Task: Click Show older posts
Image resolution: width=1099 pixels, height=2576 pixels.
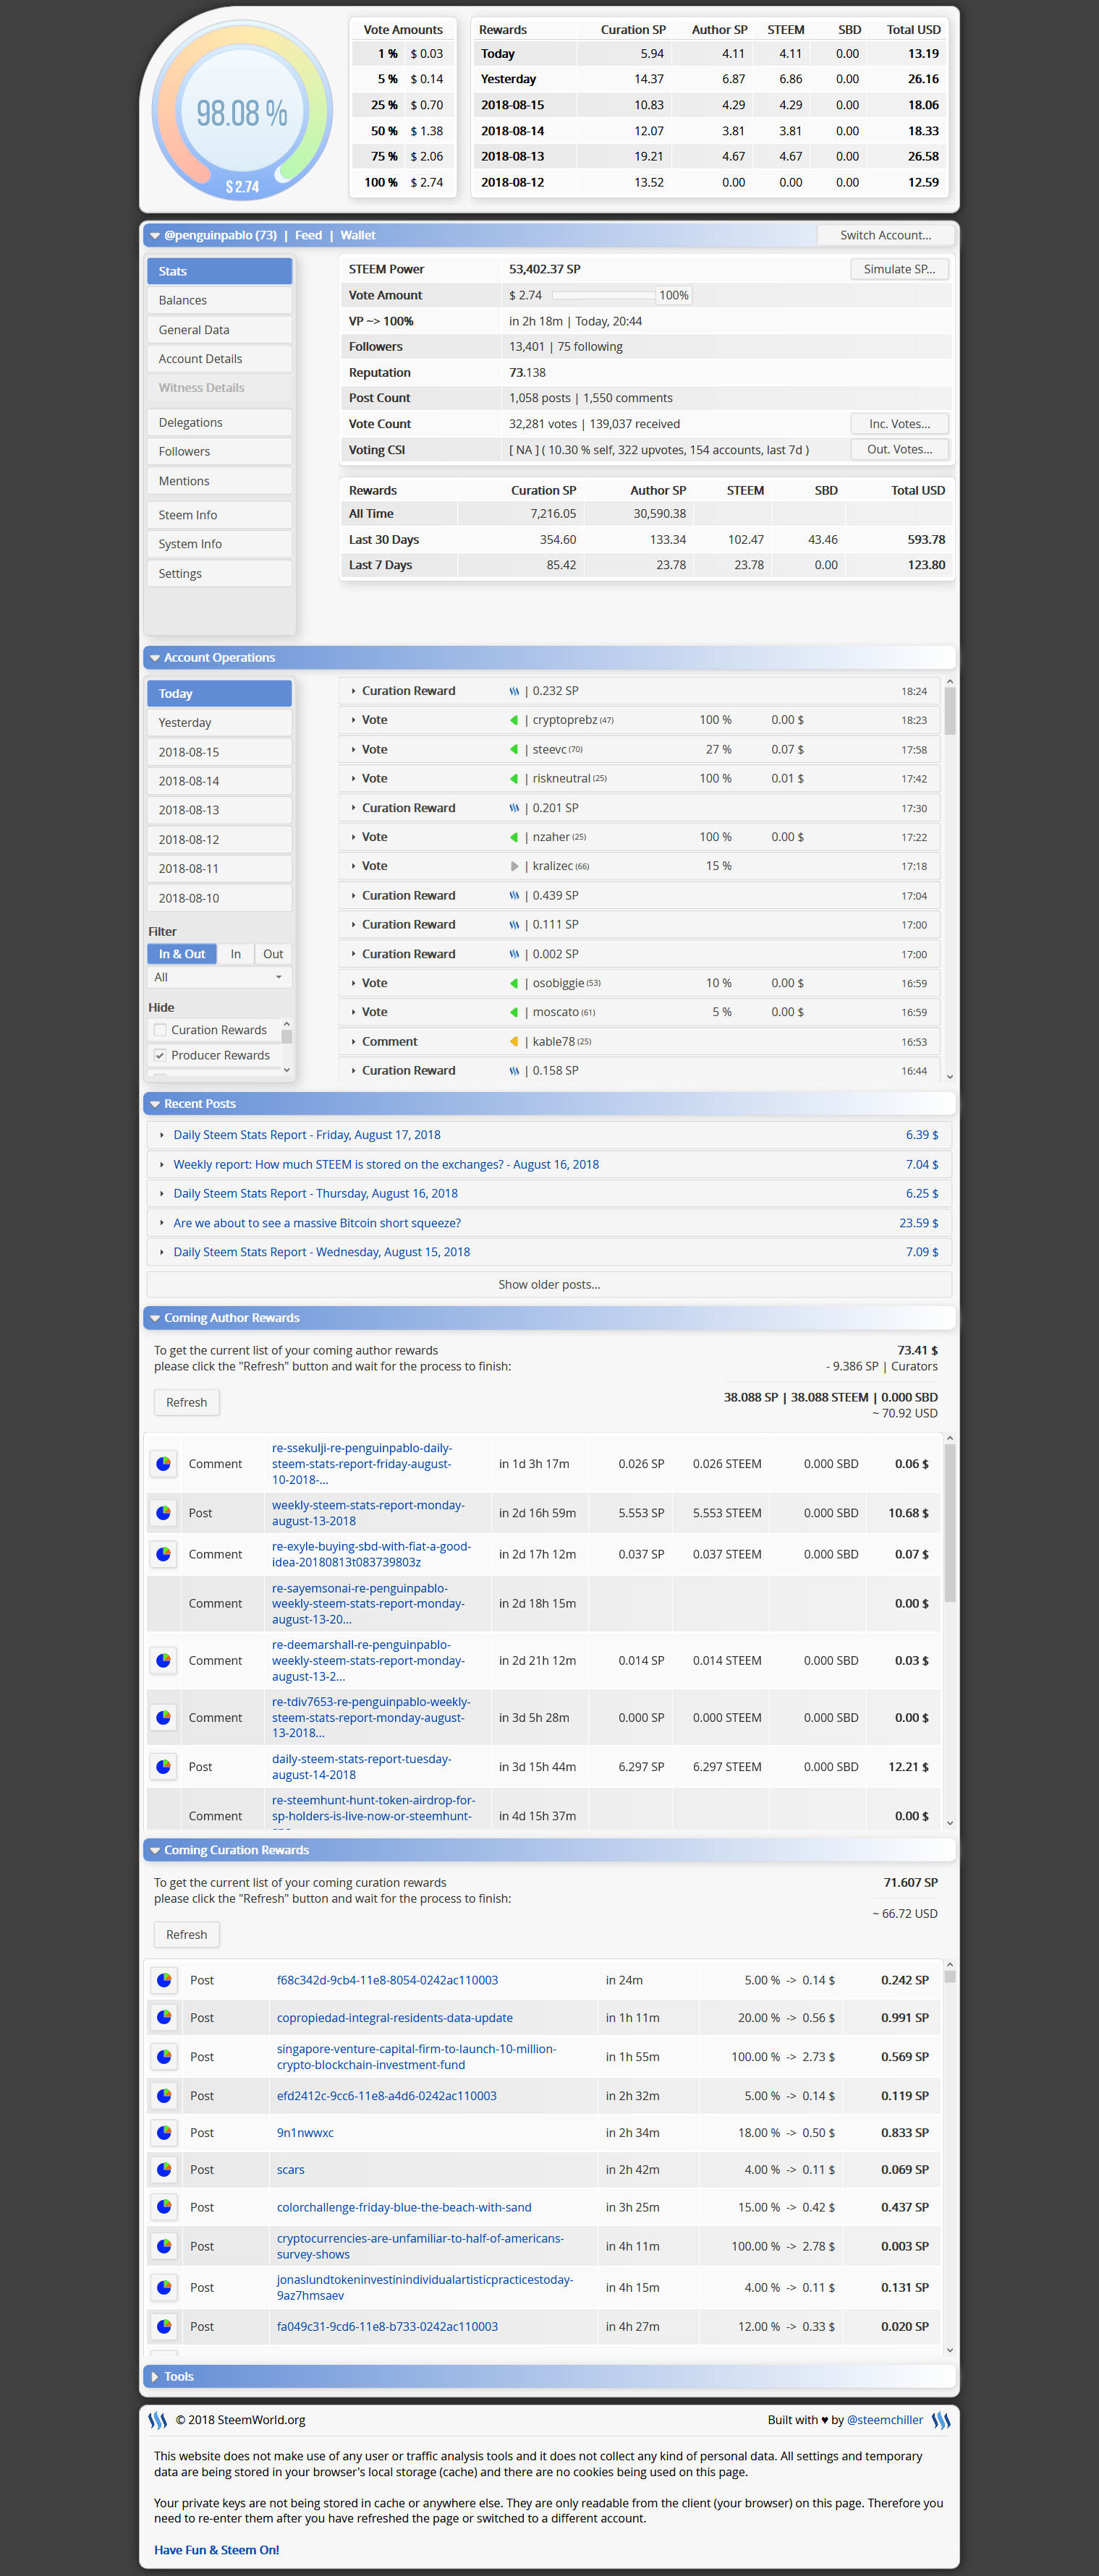Action: [x=549, y=1284]
